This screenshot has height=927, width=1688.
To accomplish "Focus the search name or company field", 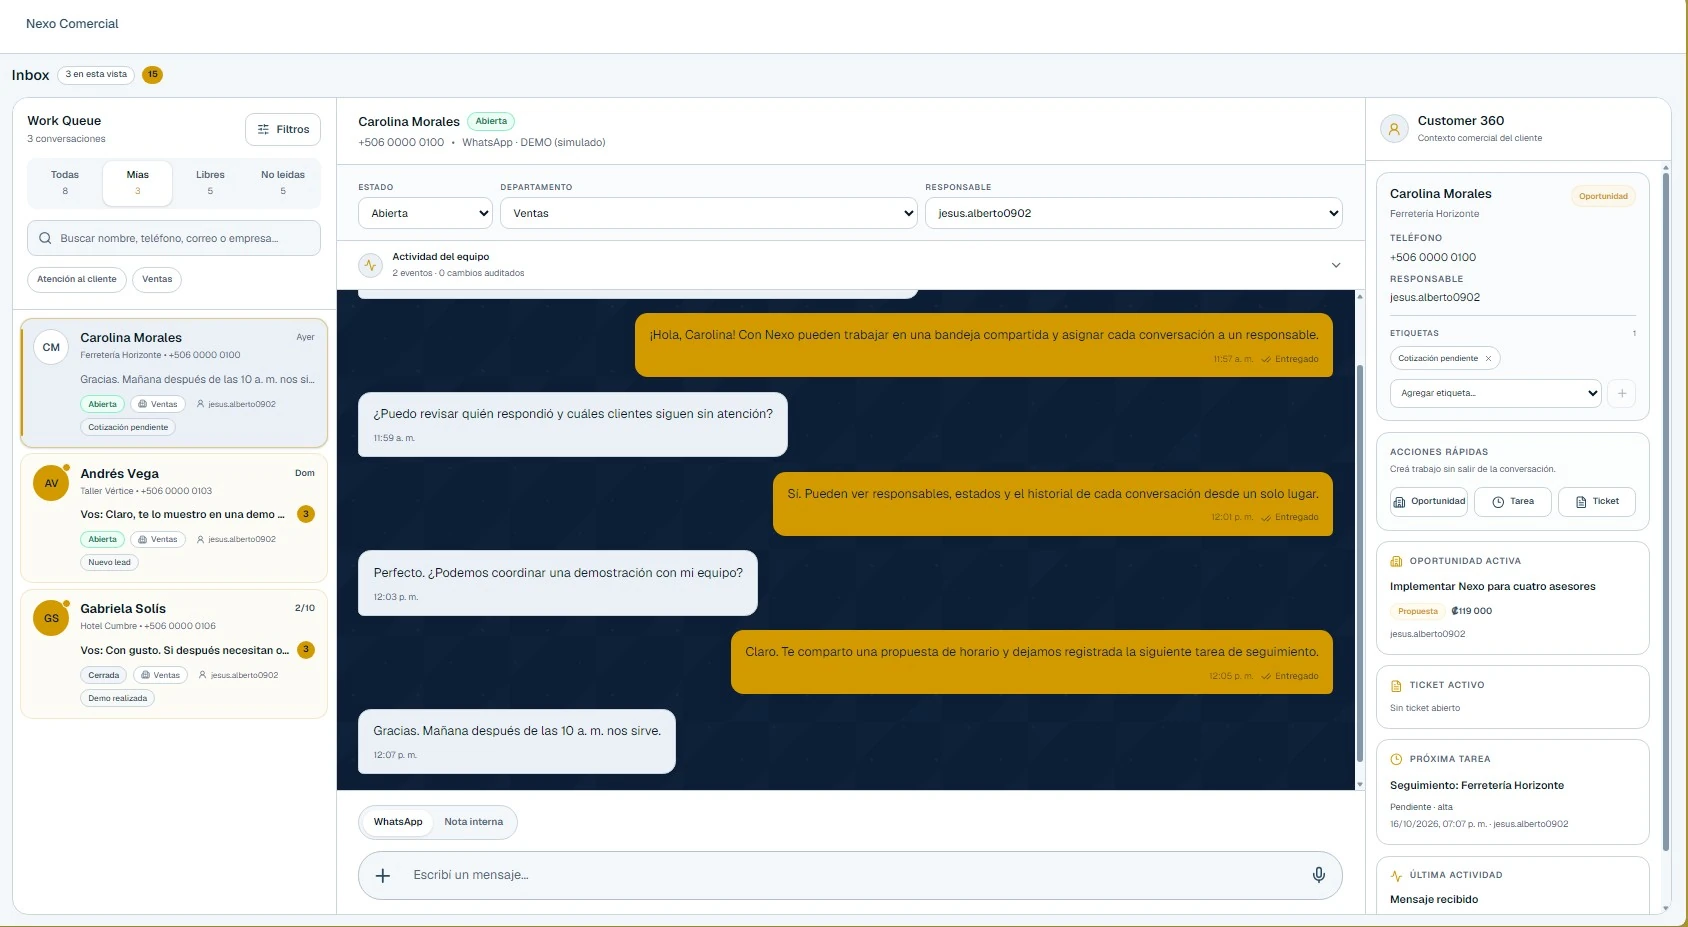I will [174, 238].
